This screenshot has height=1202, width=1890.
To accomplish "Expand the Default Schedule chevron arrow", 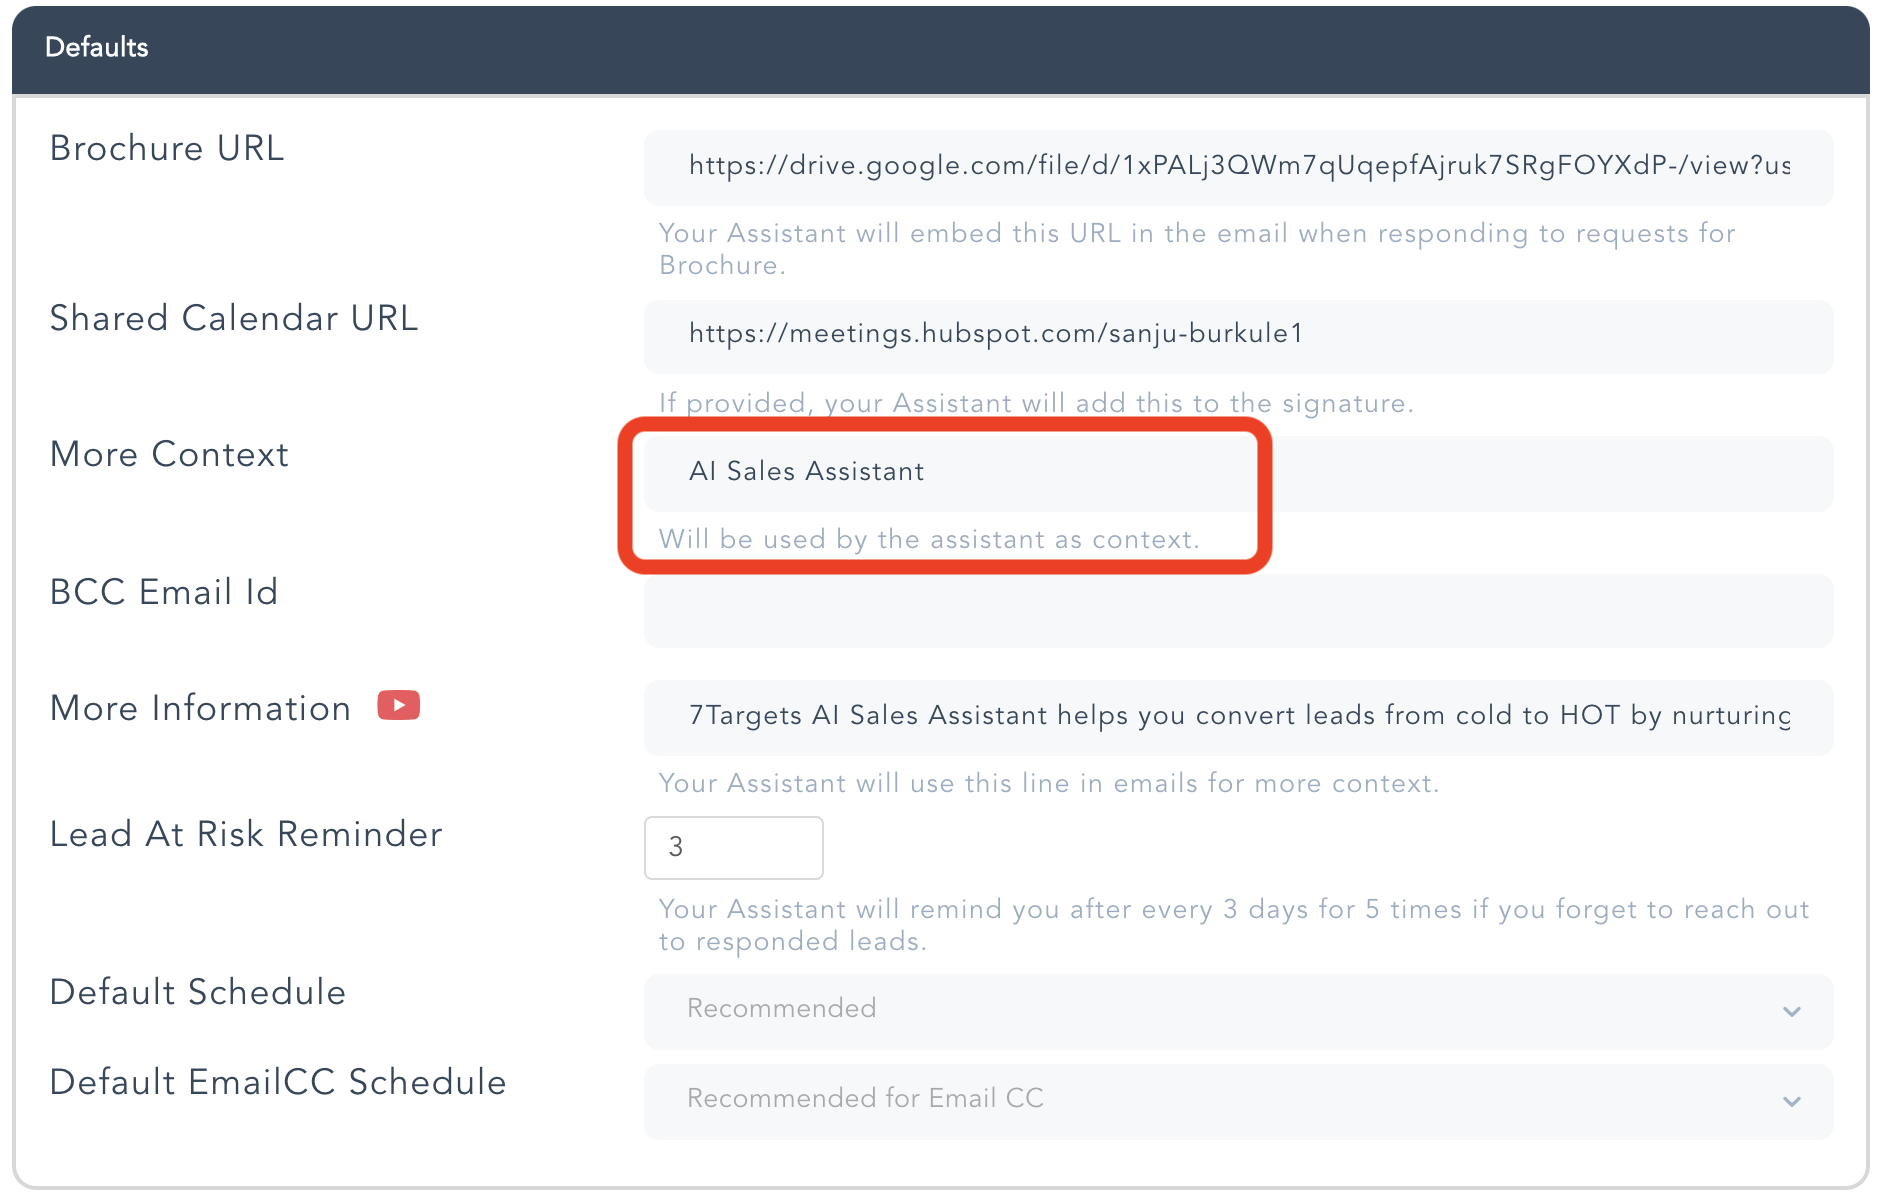I will click(1791, 1012).
